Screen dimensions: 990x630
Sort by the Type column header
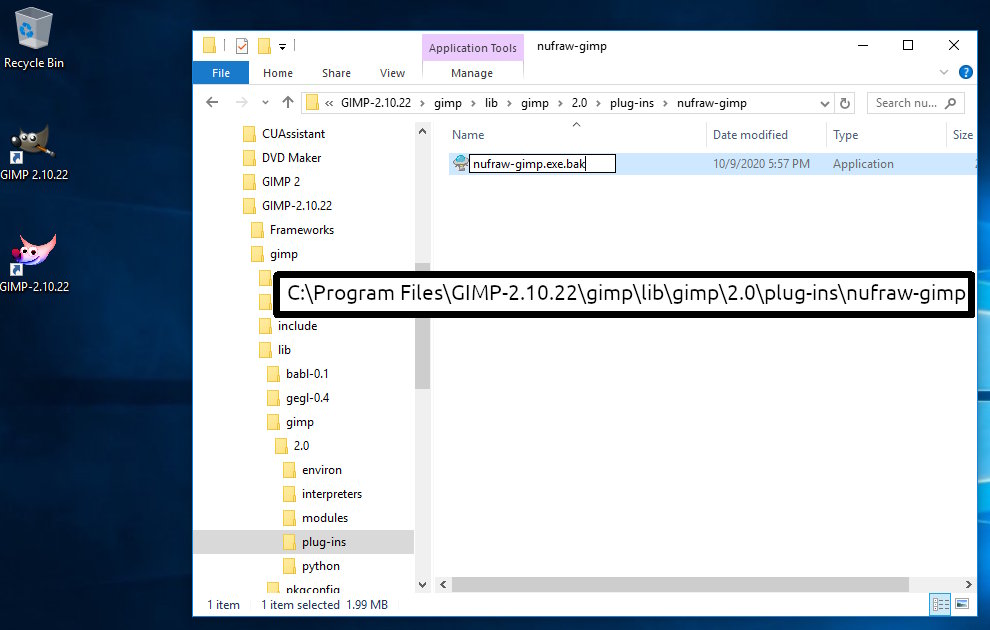845,134
